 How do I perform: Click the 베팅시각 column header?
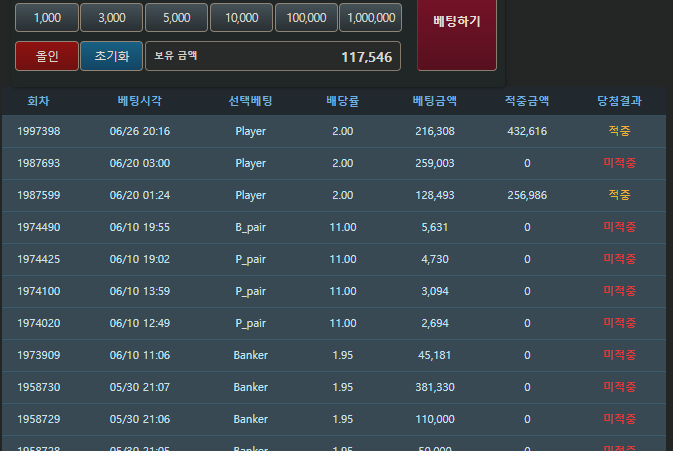pyautogui.click(x=139, y=101)
